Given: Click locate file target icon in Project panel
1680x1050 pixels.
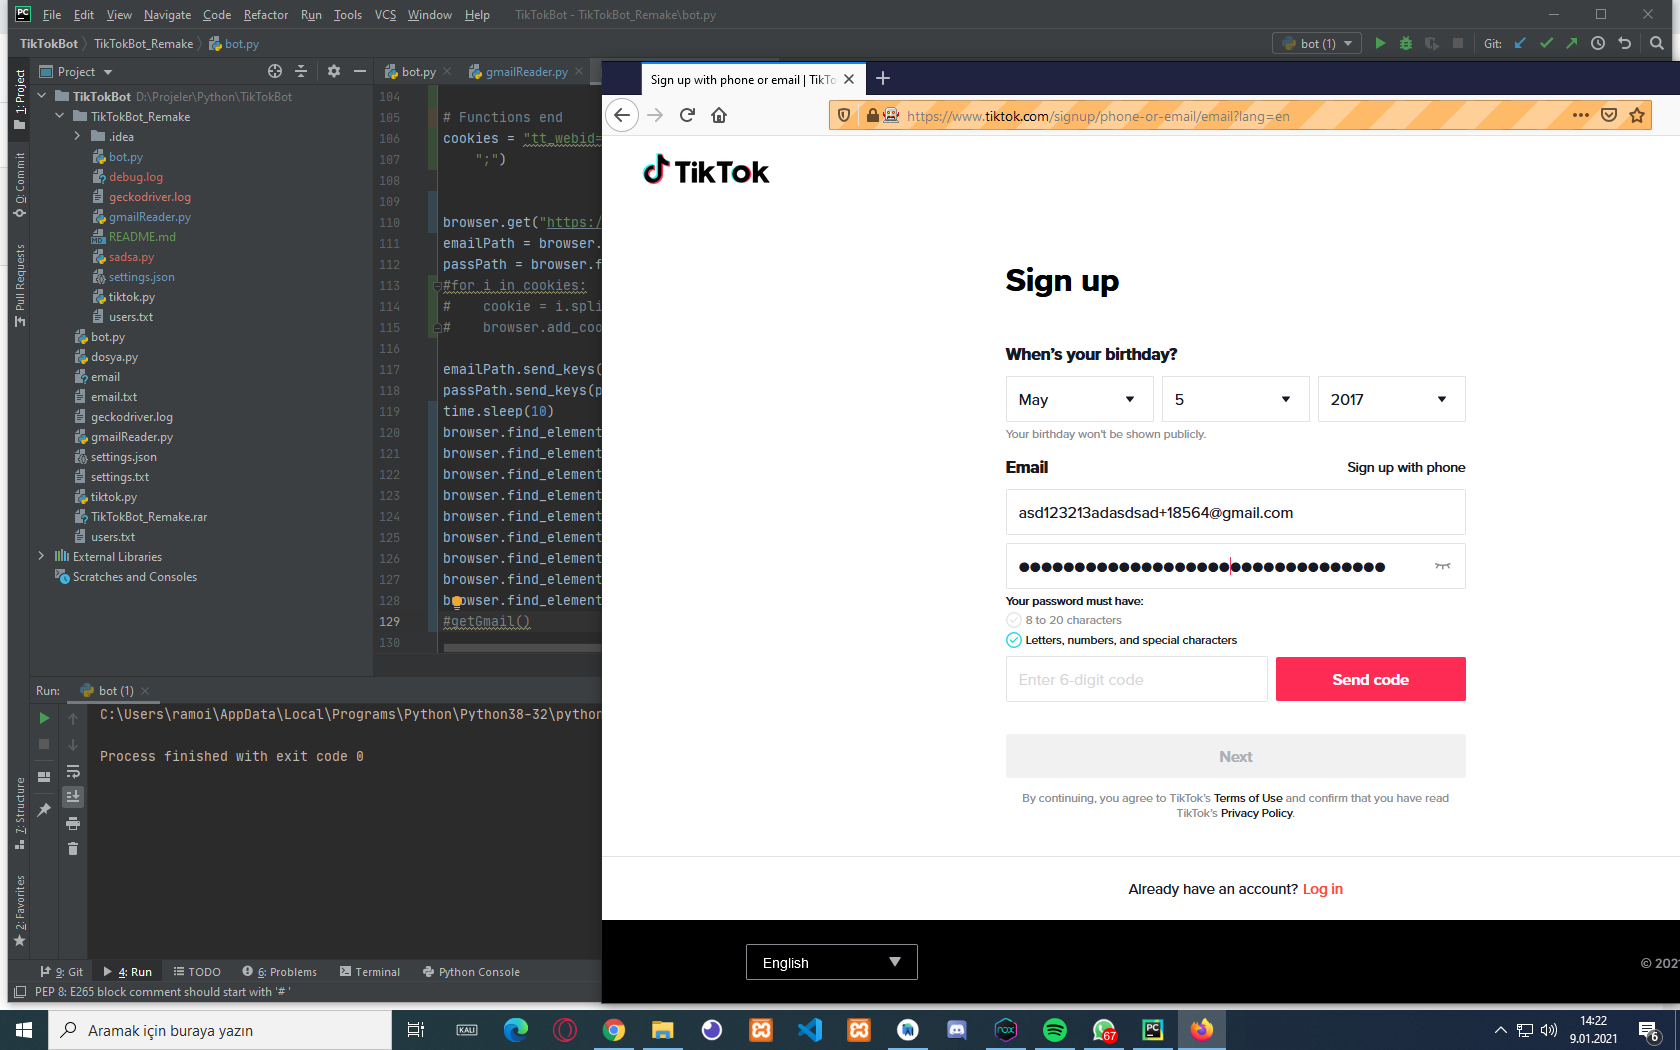Looking at the screenshot, I should [x=275, y=71].
